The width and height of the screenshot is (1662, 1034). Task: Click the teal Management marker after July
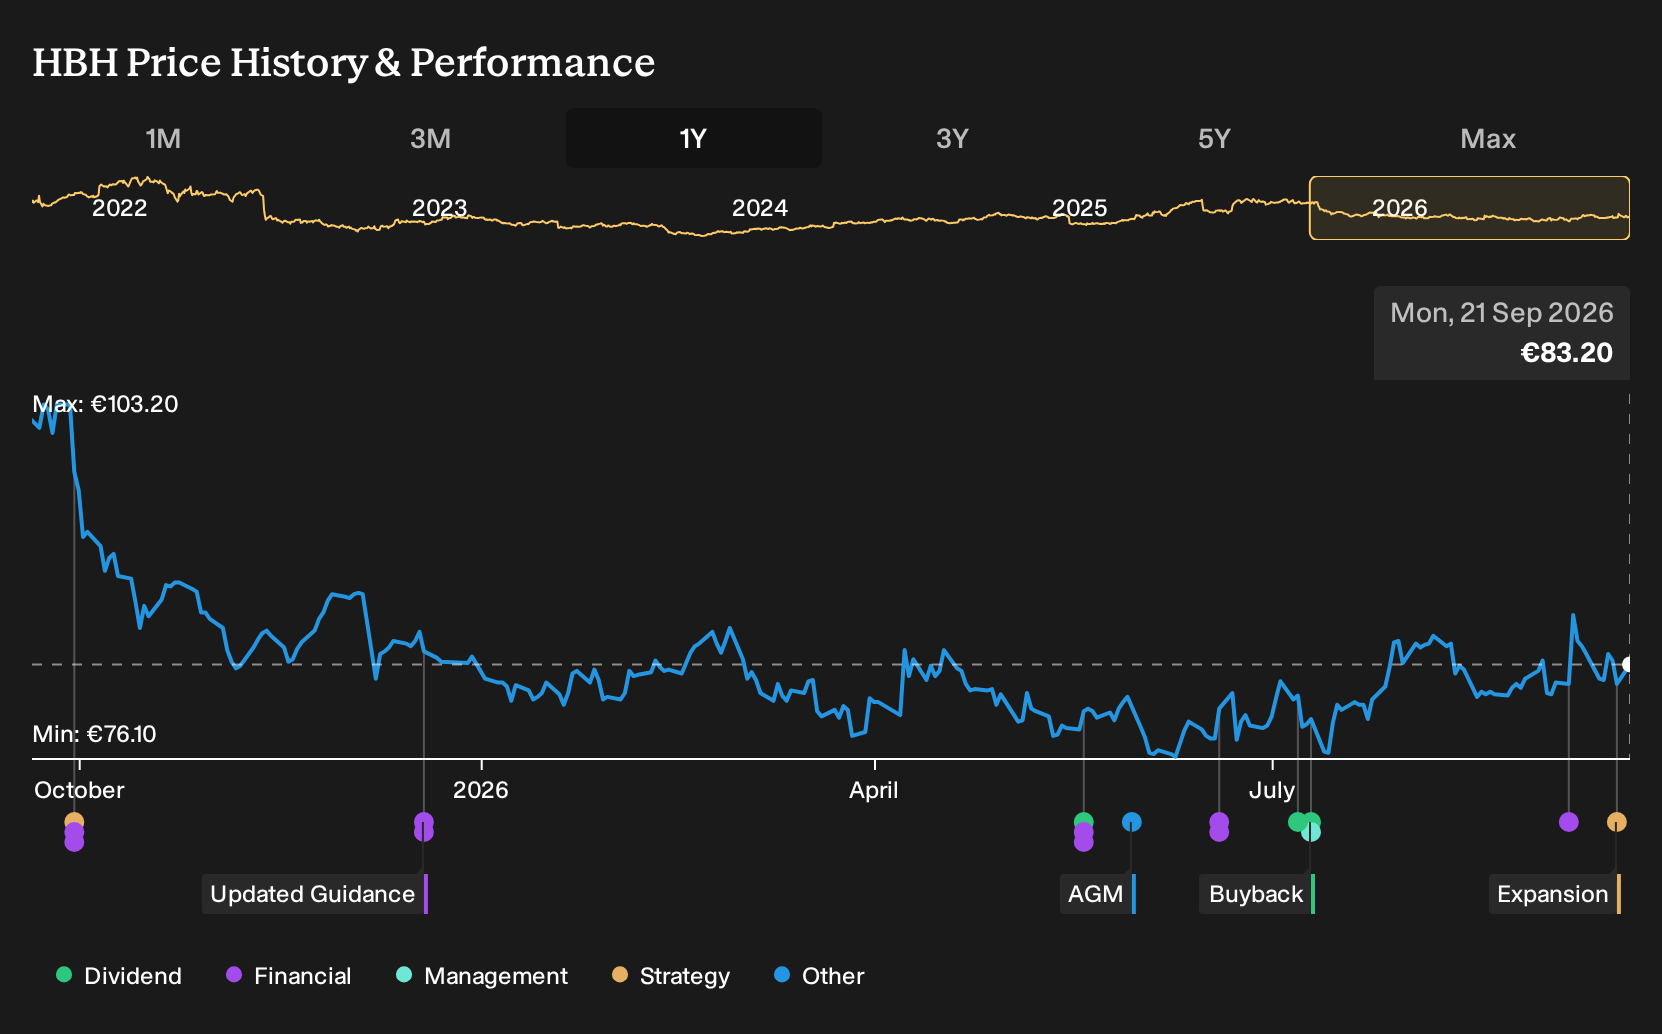click(x=1312, y=833)
